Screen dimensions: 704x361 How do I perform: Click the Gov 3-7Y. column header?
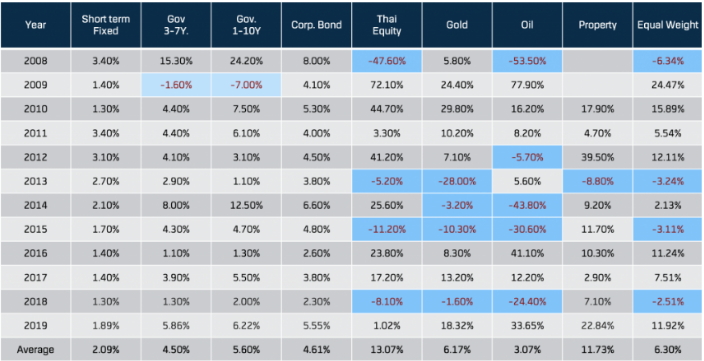click(x=176, y=25)
